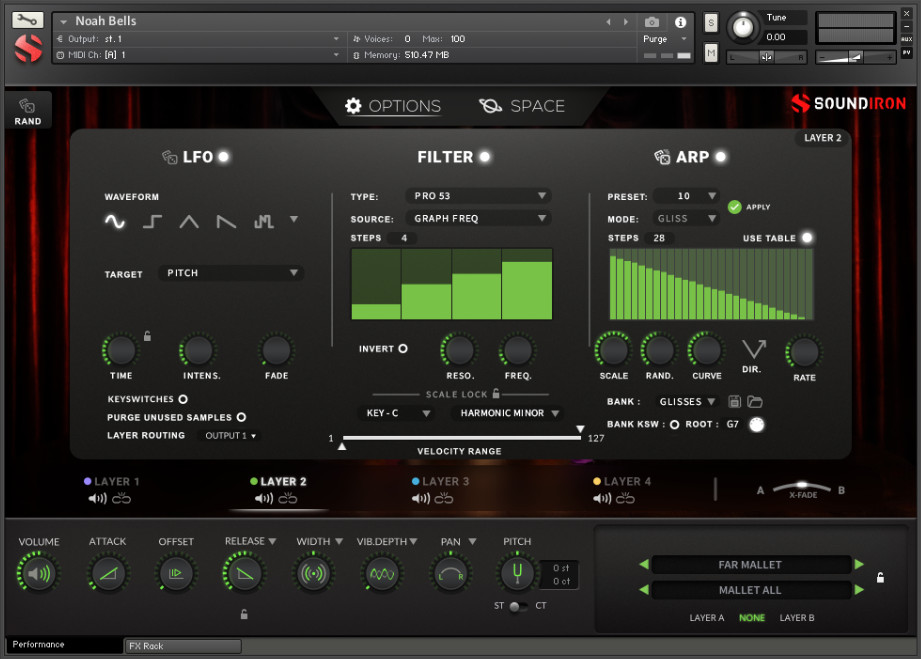The image size is (921, 659).
Task: Open the LFO TARGET PITCH dropdown
Action: (231, 273)
